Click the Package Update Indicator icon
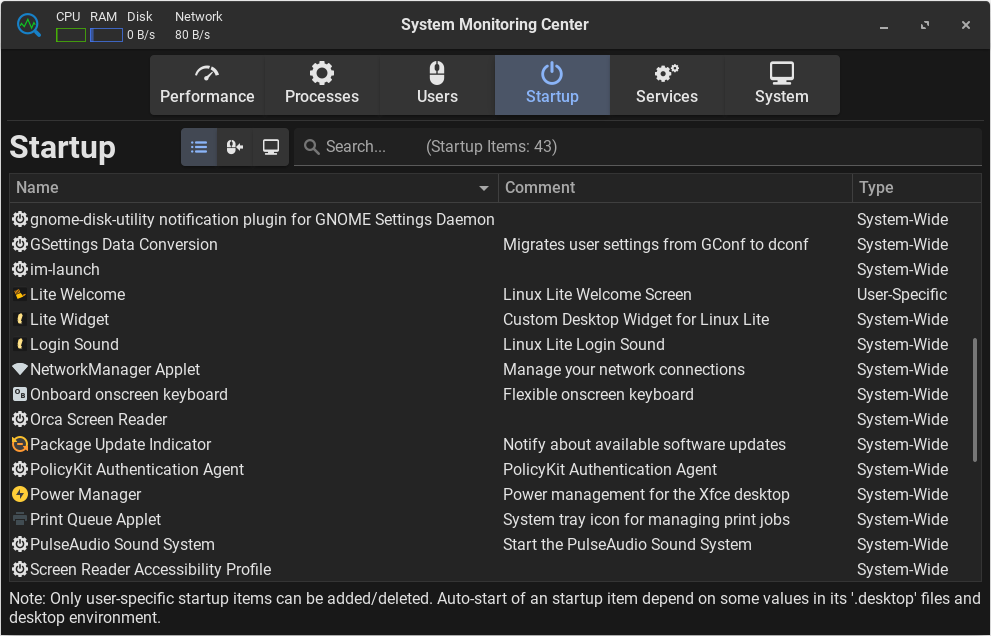 pyautogui.click(x=19, y=445)
